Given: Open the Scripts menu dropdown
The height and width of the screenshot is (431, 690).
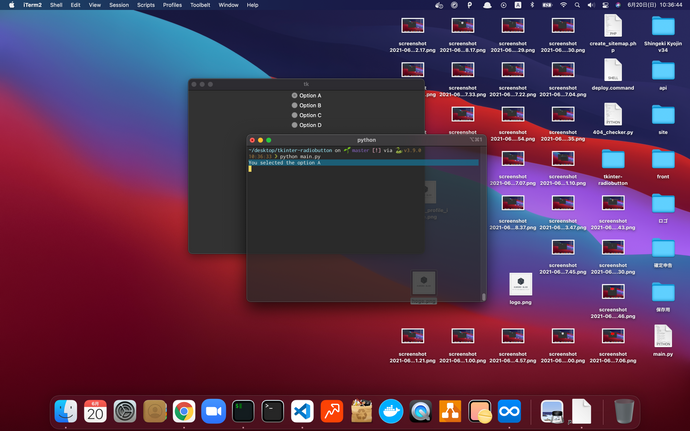Looking at the screenshot, I should click(146, 5).
